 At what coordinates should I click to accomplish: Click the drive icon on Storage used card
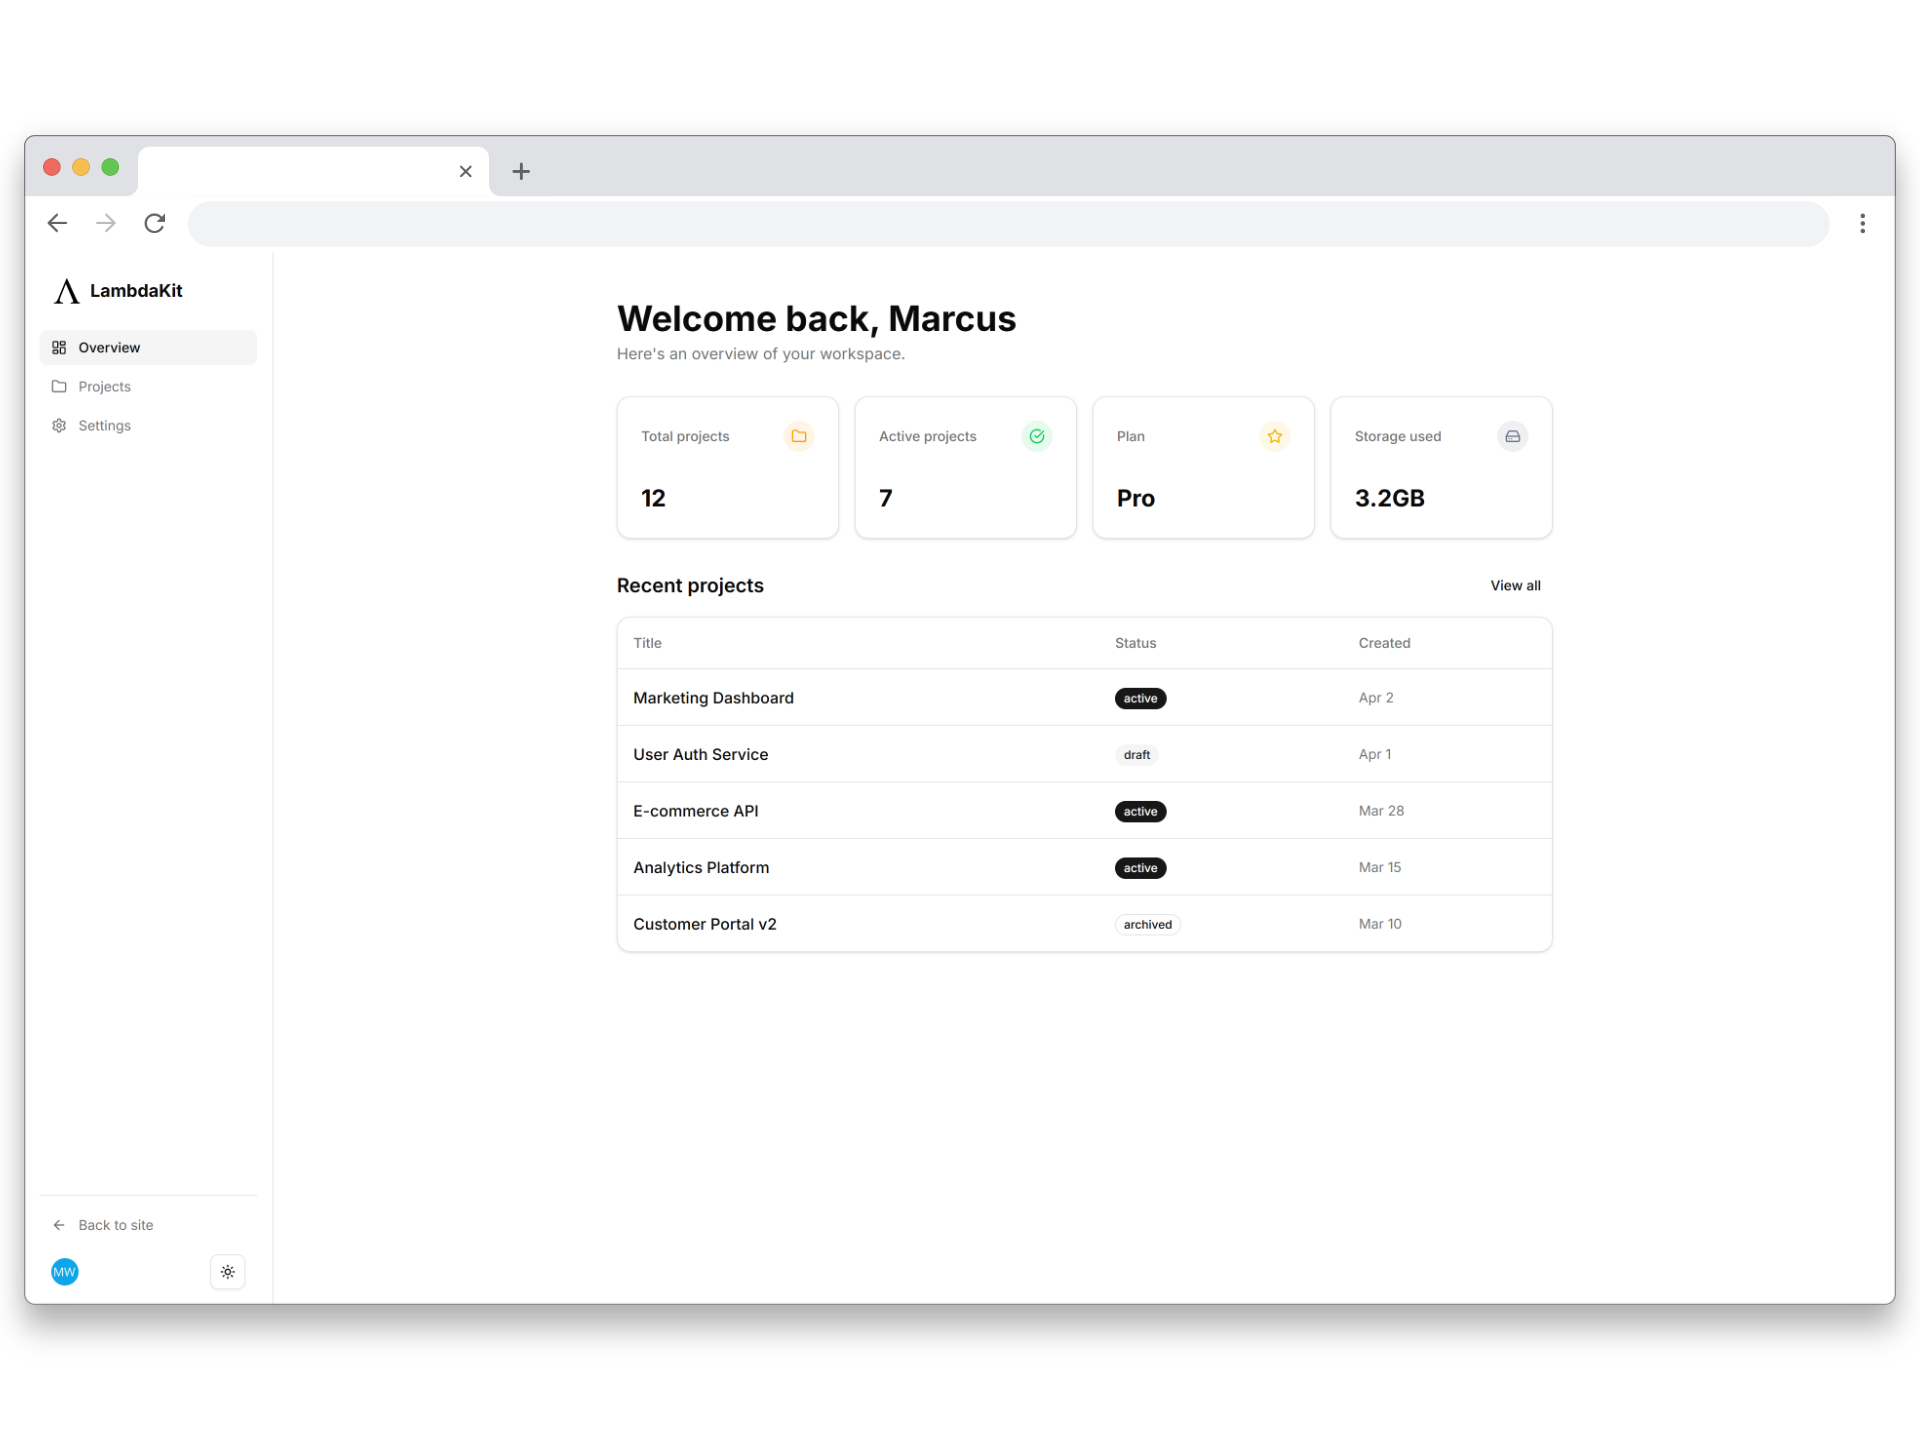[x=1512, y=436]
